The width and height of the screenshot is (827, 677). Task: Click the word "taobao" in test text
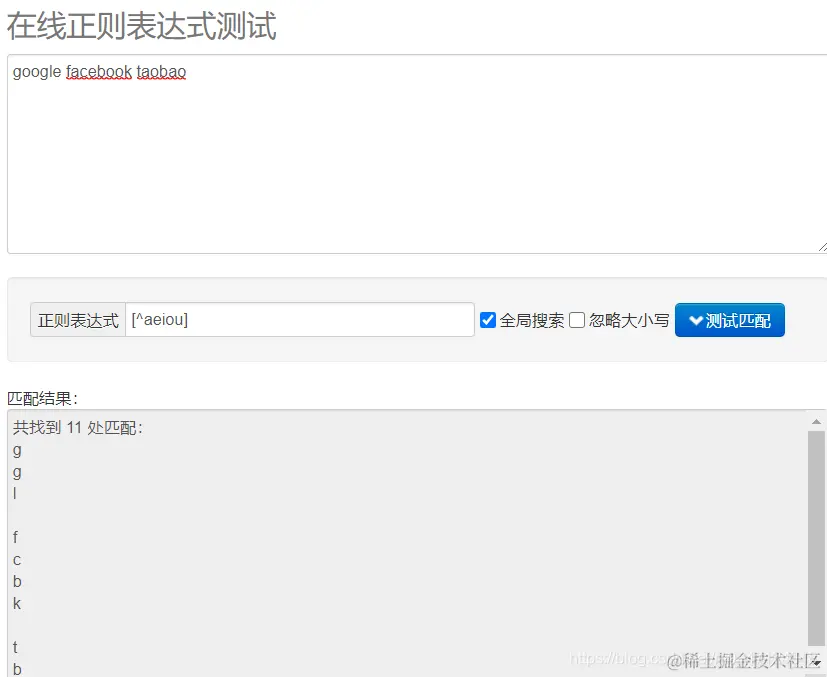[161, 72]
